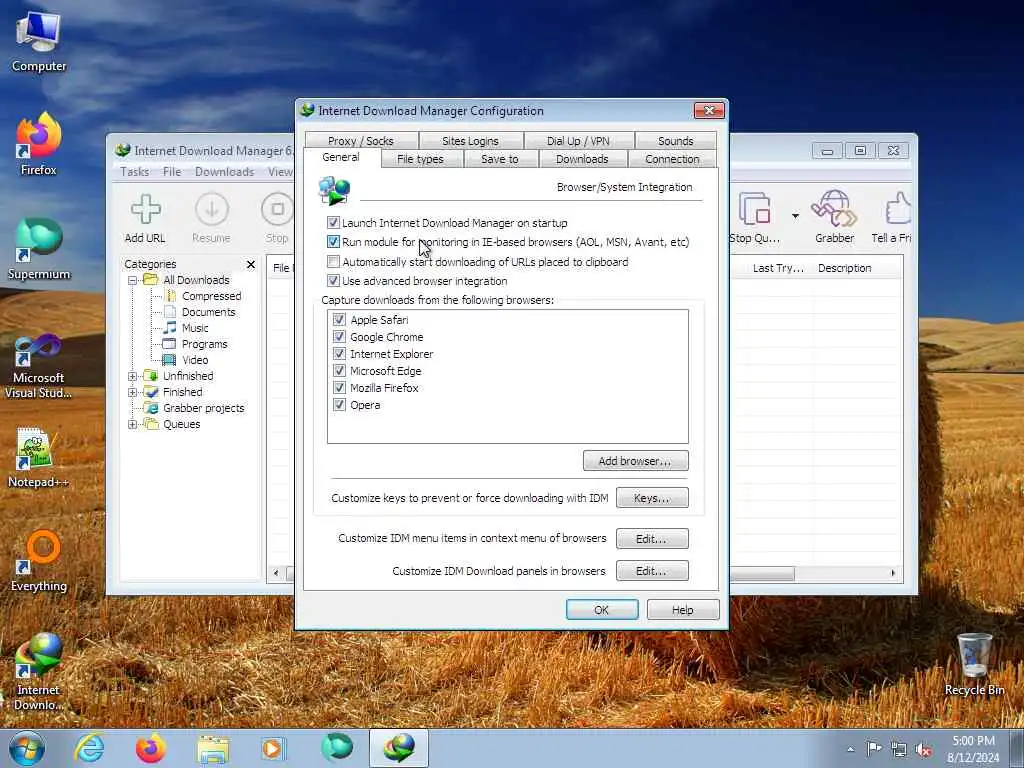Click the Add browser... button
The image size is (1024, 768).
click(635, 460)
